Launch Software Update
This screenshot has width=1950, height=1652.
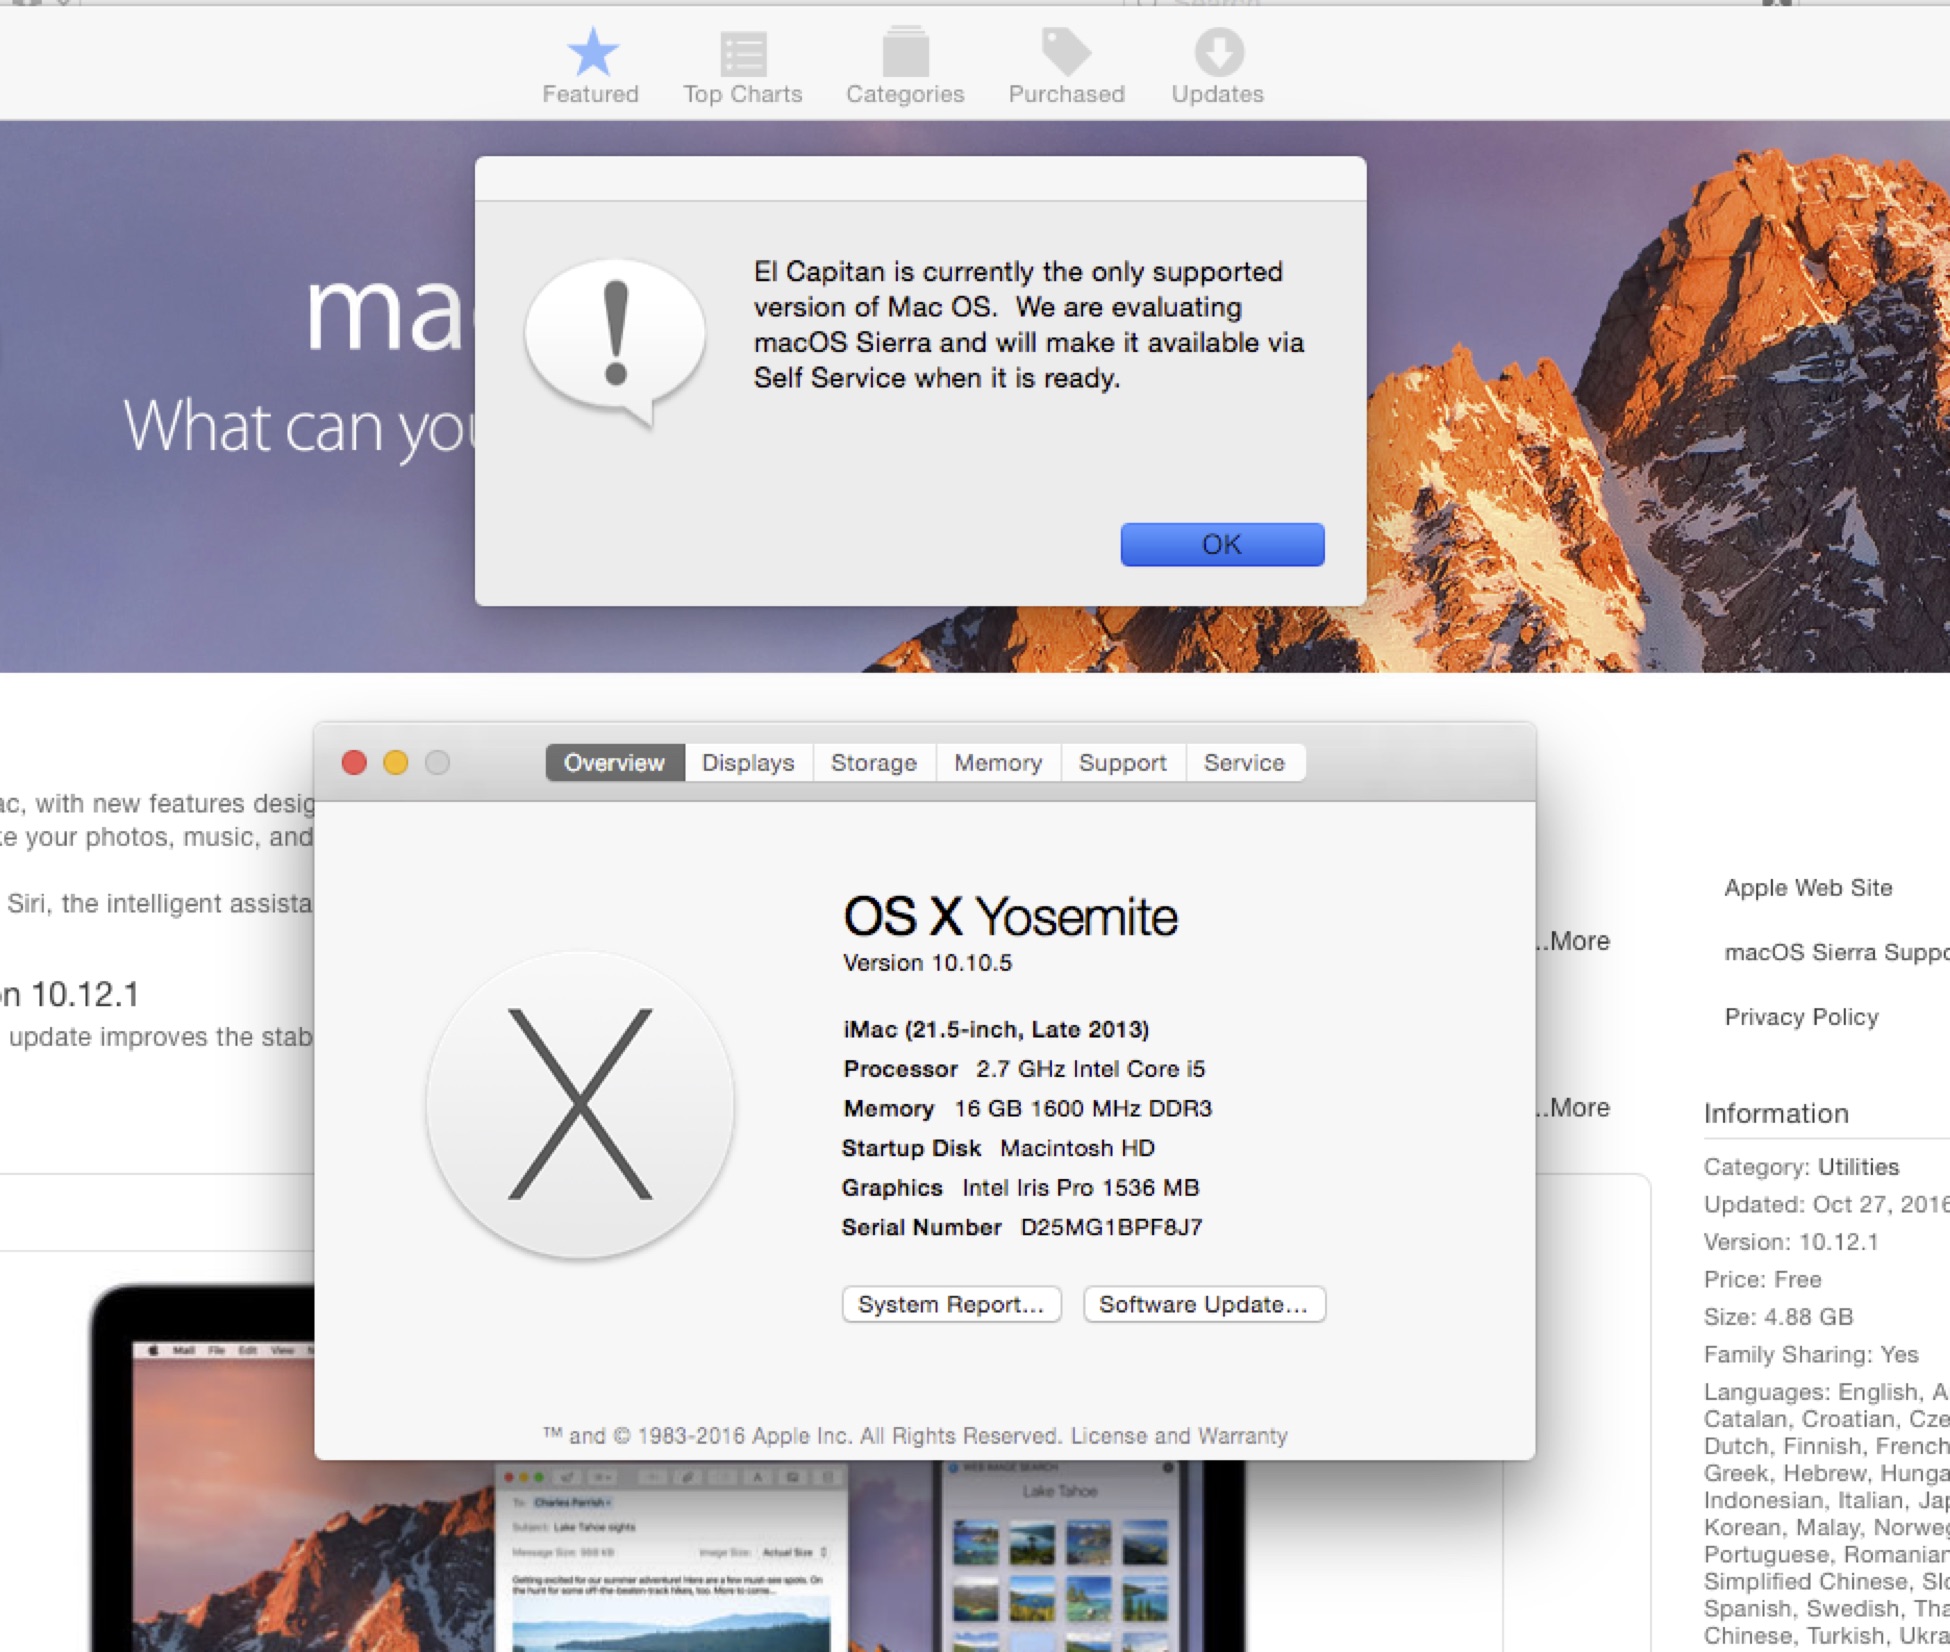[x=1204, y=1304]
